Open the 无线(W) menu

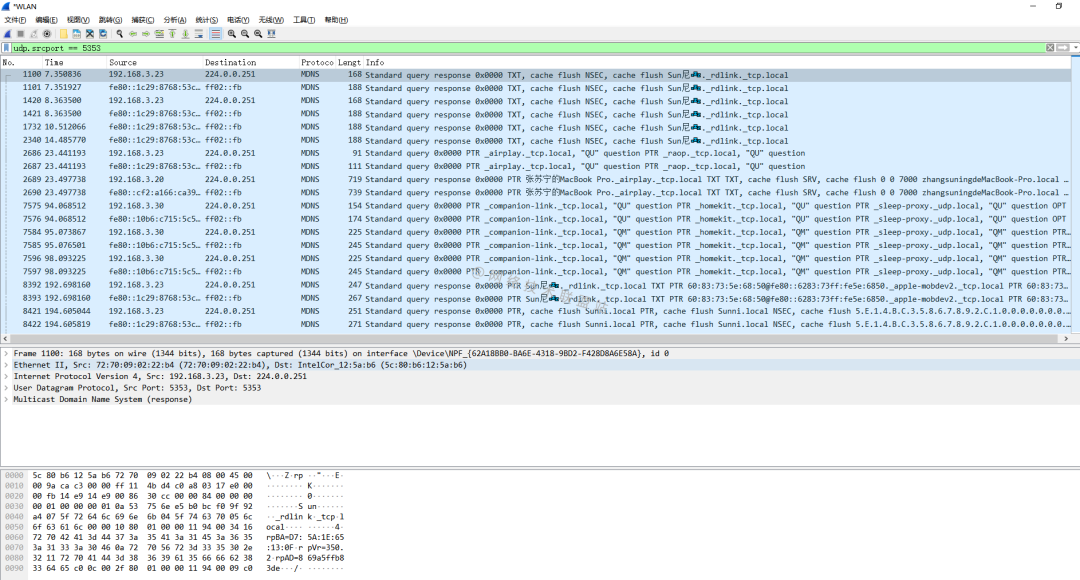[x=271, y=20]
